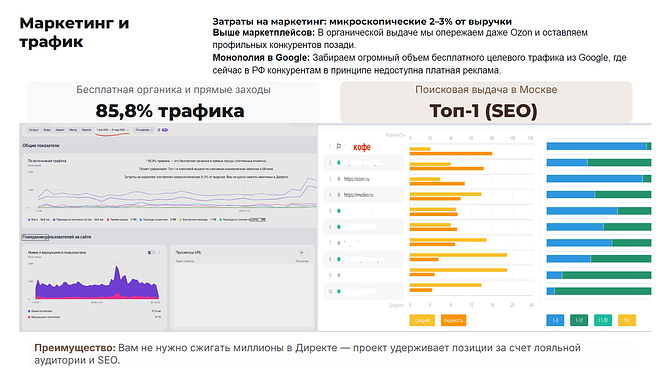Click the grey status dot beside ozon.ru

click(339, 179)
